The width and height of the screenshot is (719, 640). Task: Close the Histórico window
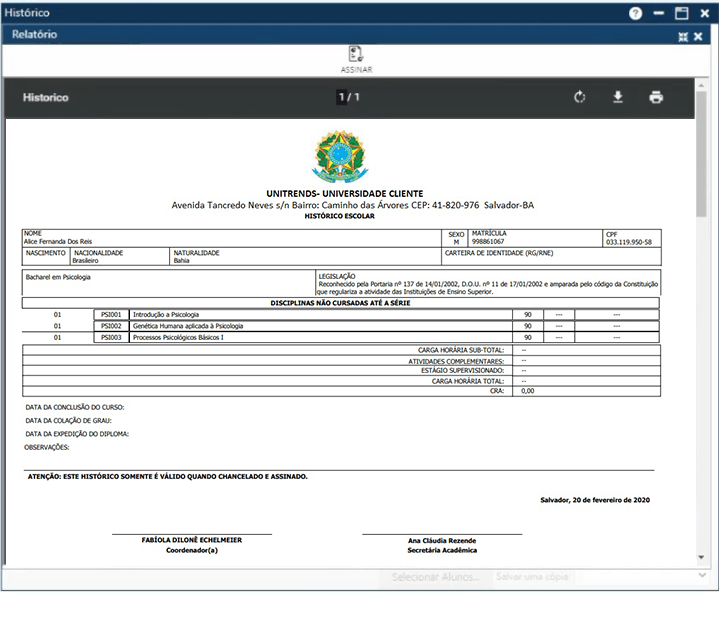(704, 13)
